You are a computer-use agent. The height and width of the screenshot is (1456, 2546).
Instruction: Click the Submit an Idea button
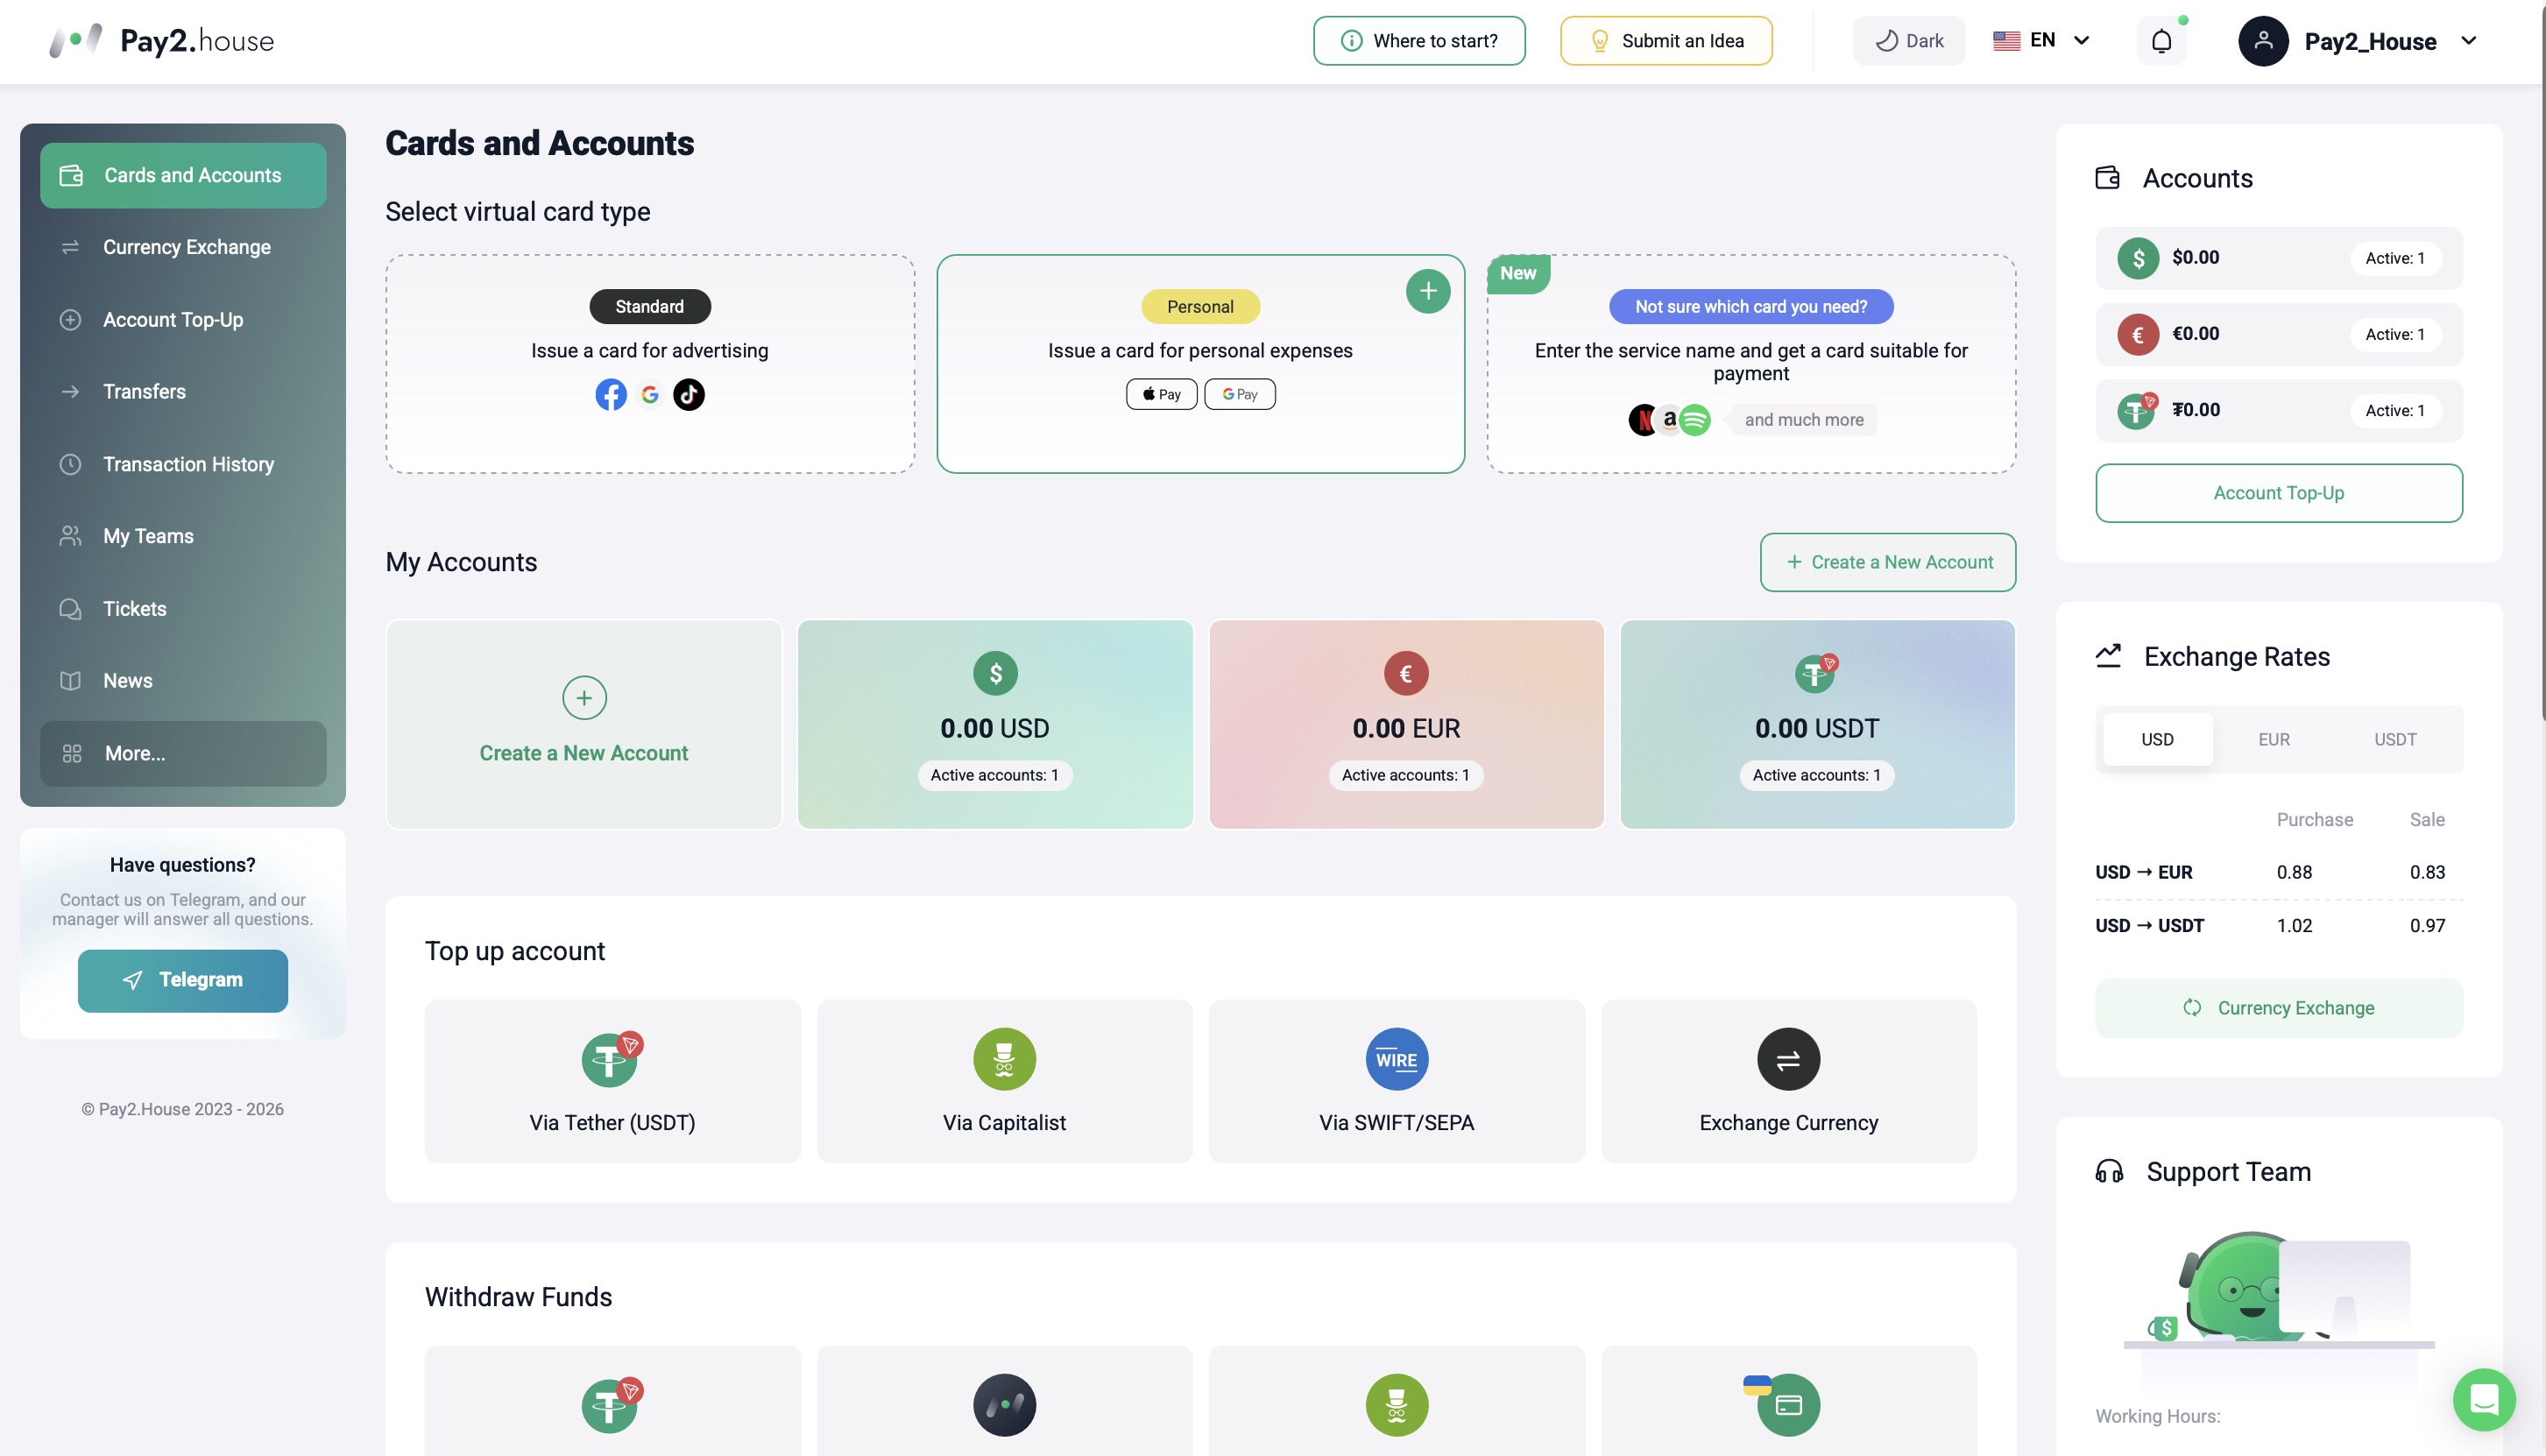tap(1666, 41)
